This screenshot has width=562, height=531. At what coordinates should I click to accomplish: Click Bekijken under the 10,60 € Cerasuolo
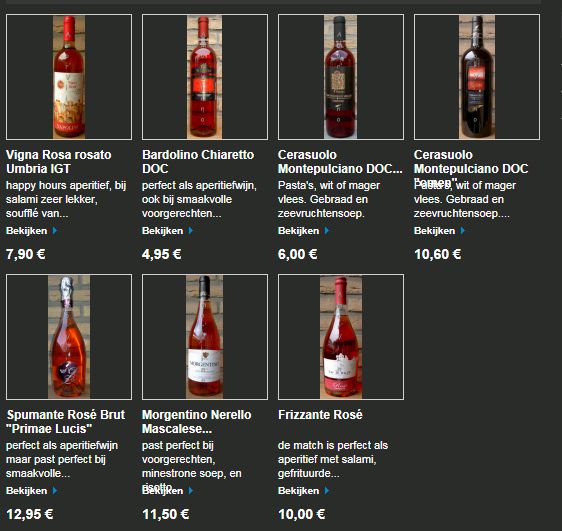(x=434, y=231)
